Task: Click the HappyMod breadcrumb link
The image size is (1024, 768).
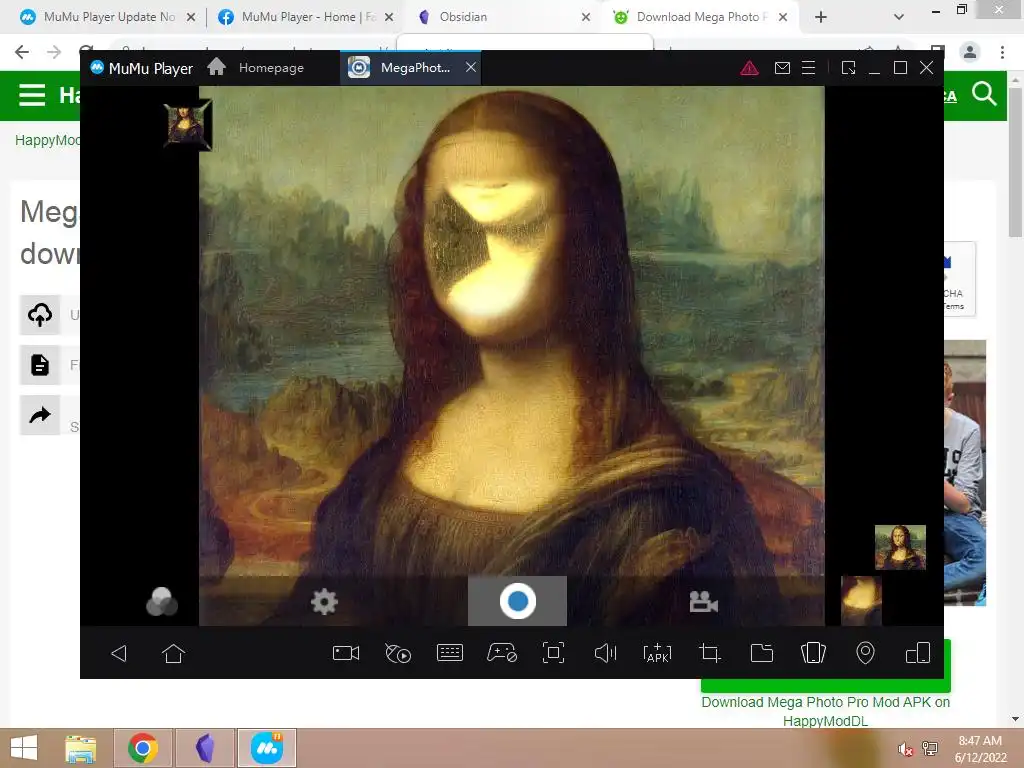Action: click(47, 140)
